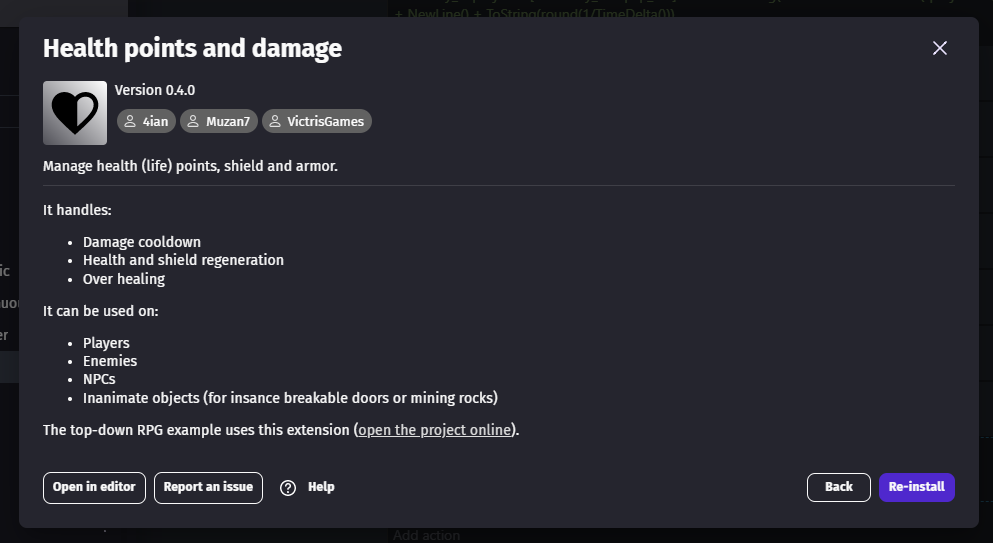This screenshot has height=543, width=993.
Task: Go back with the Back button
Action: coord(838,487)
